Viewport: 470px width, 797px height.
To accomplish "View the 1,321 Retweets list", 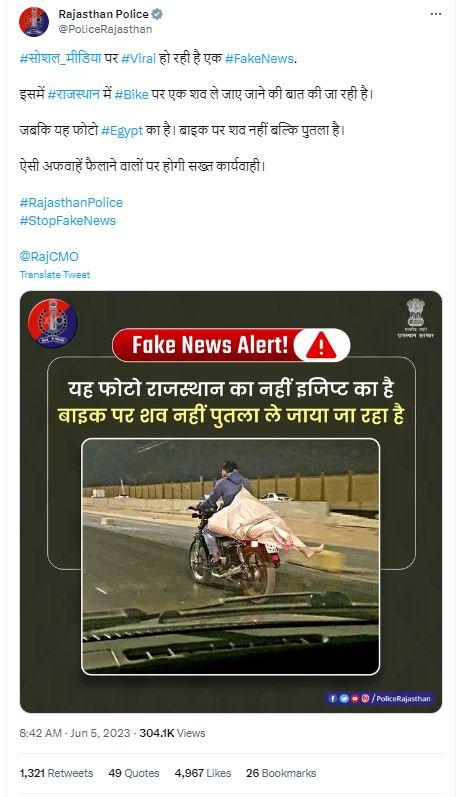I will (x=56, y=773).
